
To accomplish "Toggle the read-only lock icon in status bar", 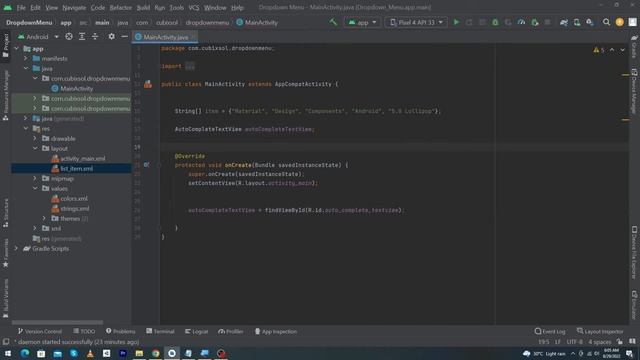I will tap(620, 342).
